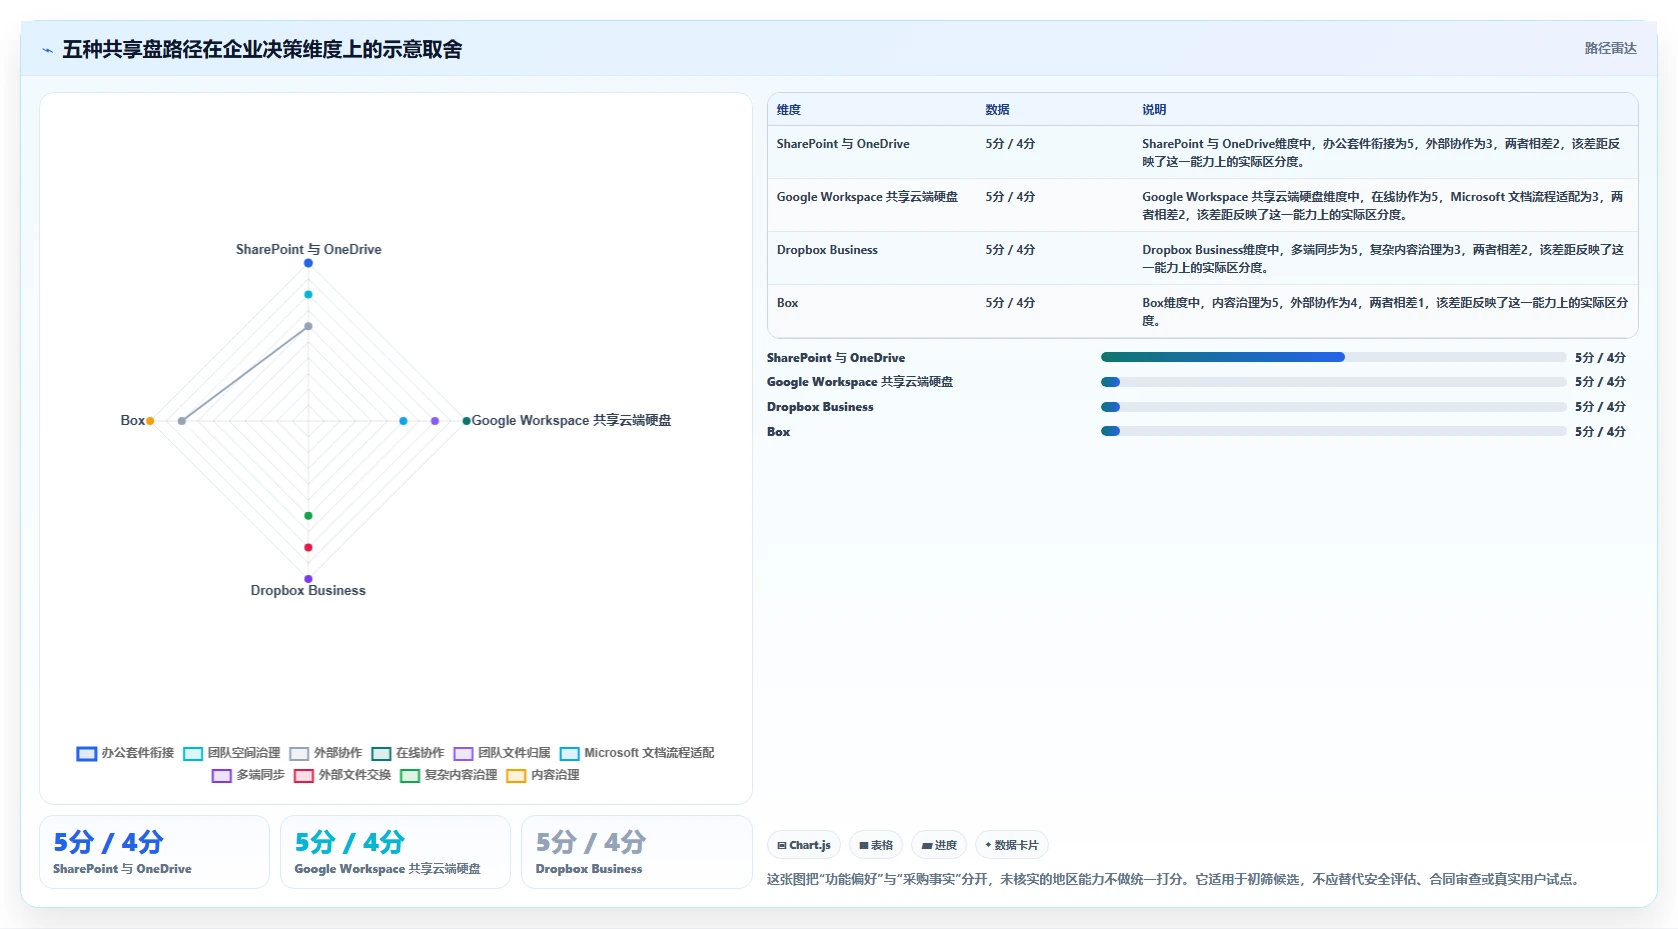The image size is (1678, 929).
Task: Select the Dropbox Business table row name
Action: (x=827, y=250)
